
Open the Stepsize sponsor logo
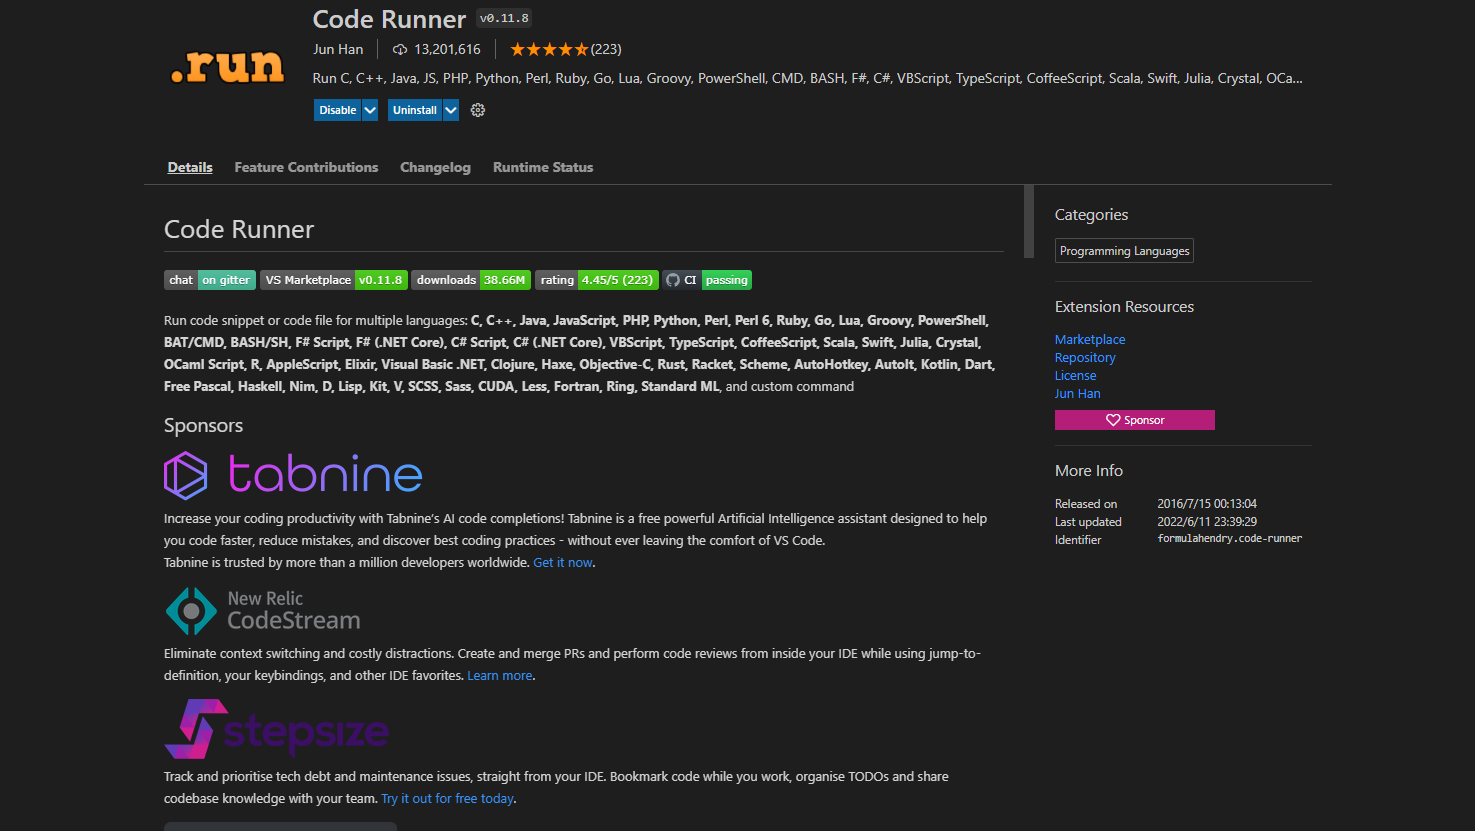(x=276, y=729)
